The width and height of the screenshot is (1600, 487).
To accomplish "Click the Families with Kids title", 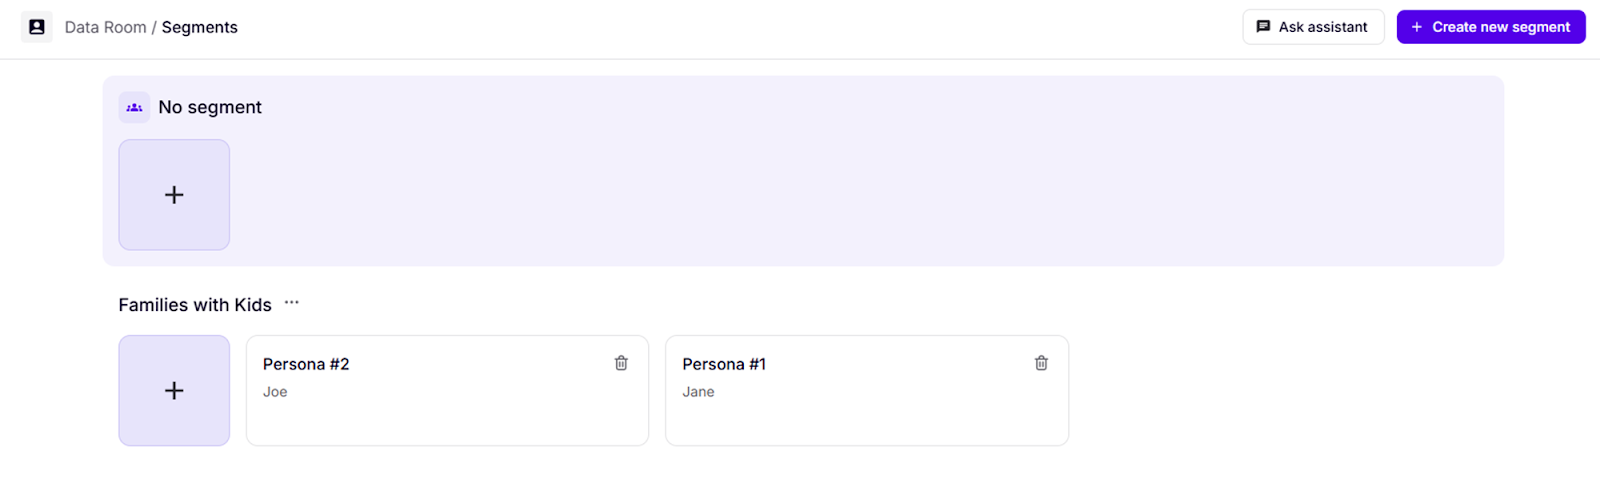I will pos(195,305).
